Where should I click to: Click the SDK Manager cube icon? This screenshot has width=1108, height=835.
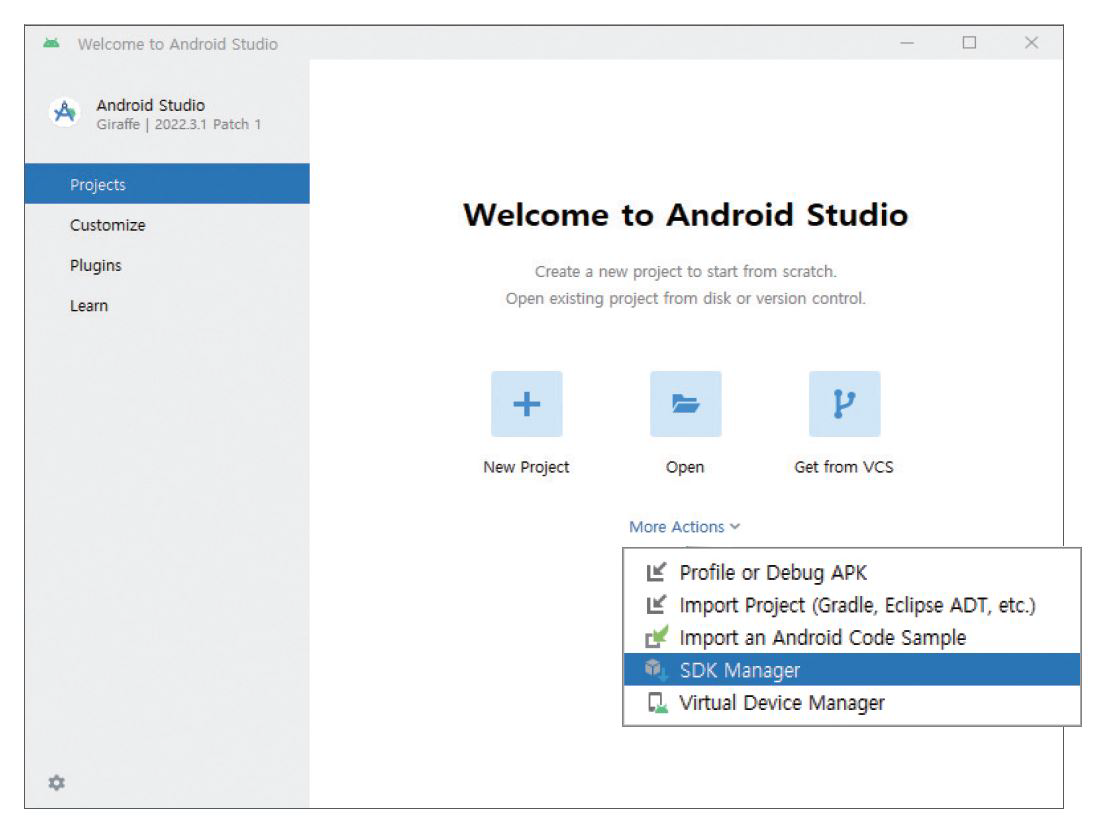[x=656, y=669]
